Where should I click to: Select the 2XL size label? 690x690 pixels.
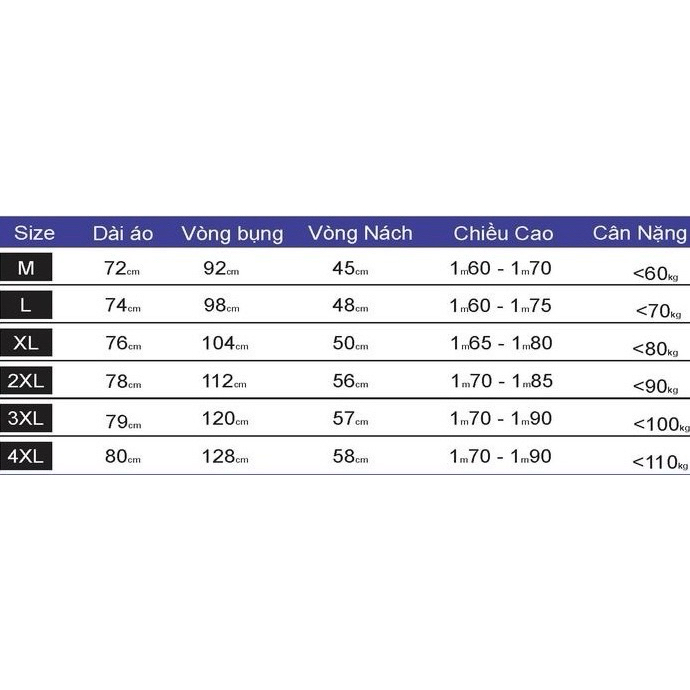pos(26,381)
